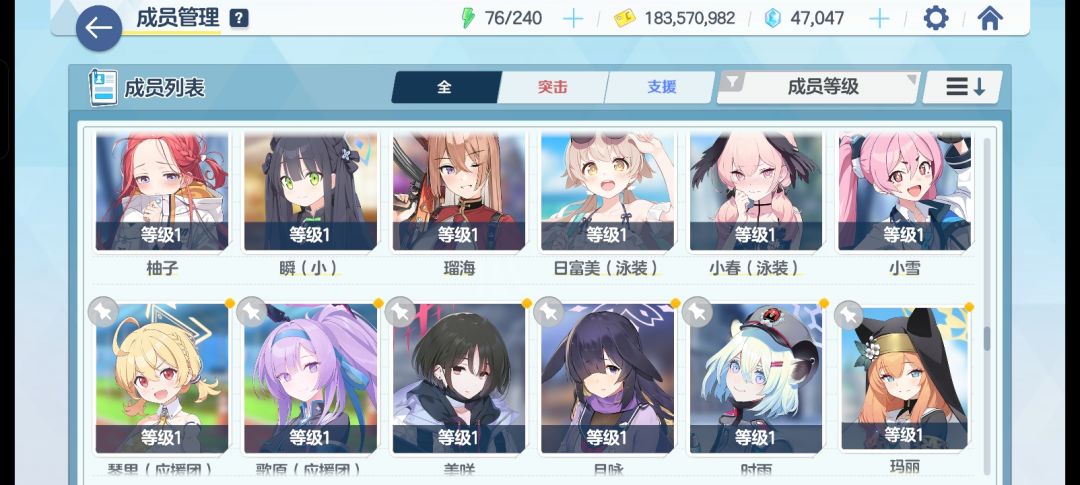Screen dimensions: 1080x485
Task: Open 日富美（泳装）member card
Action: pos(607,205)
